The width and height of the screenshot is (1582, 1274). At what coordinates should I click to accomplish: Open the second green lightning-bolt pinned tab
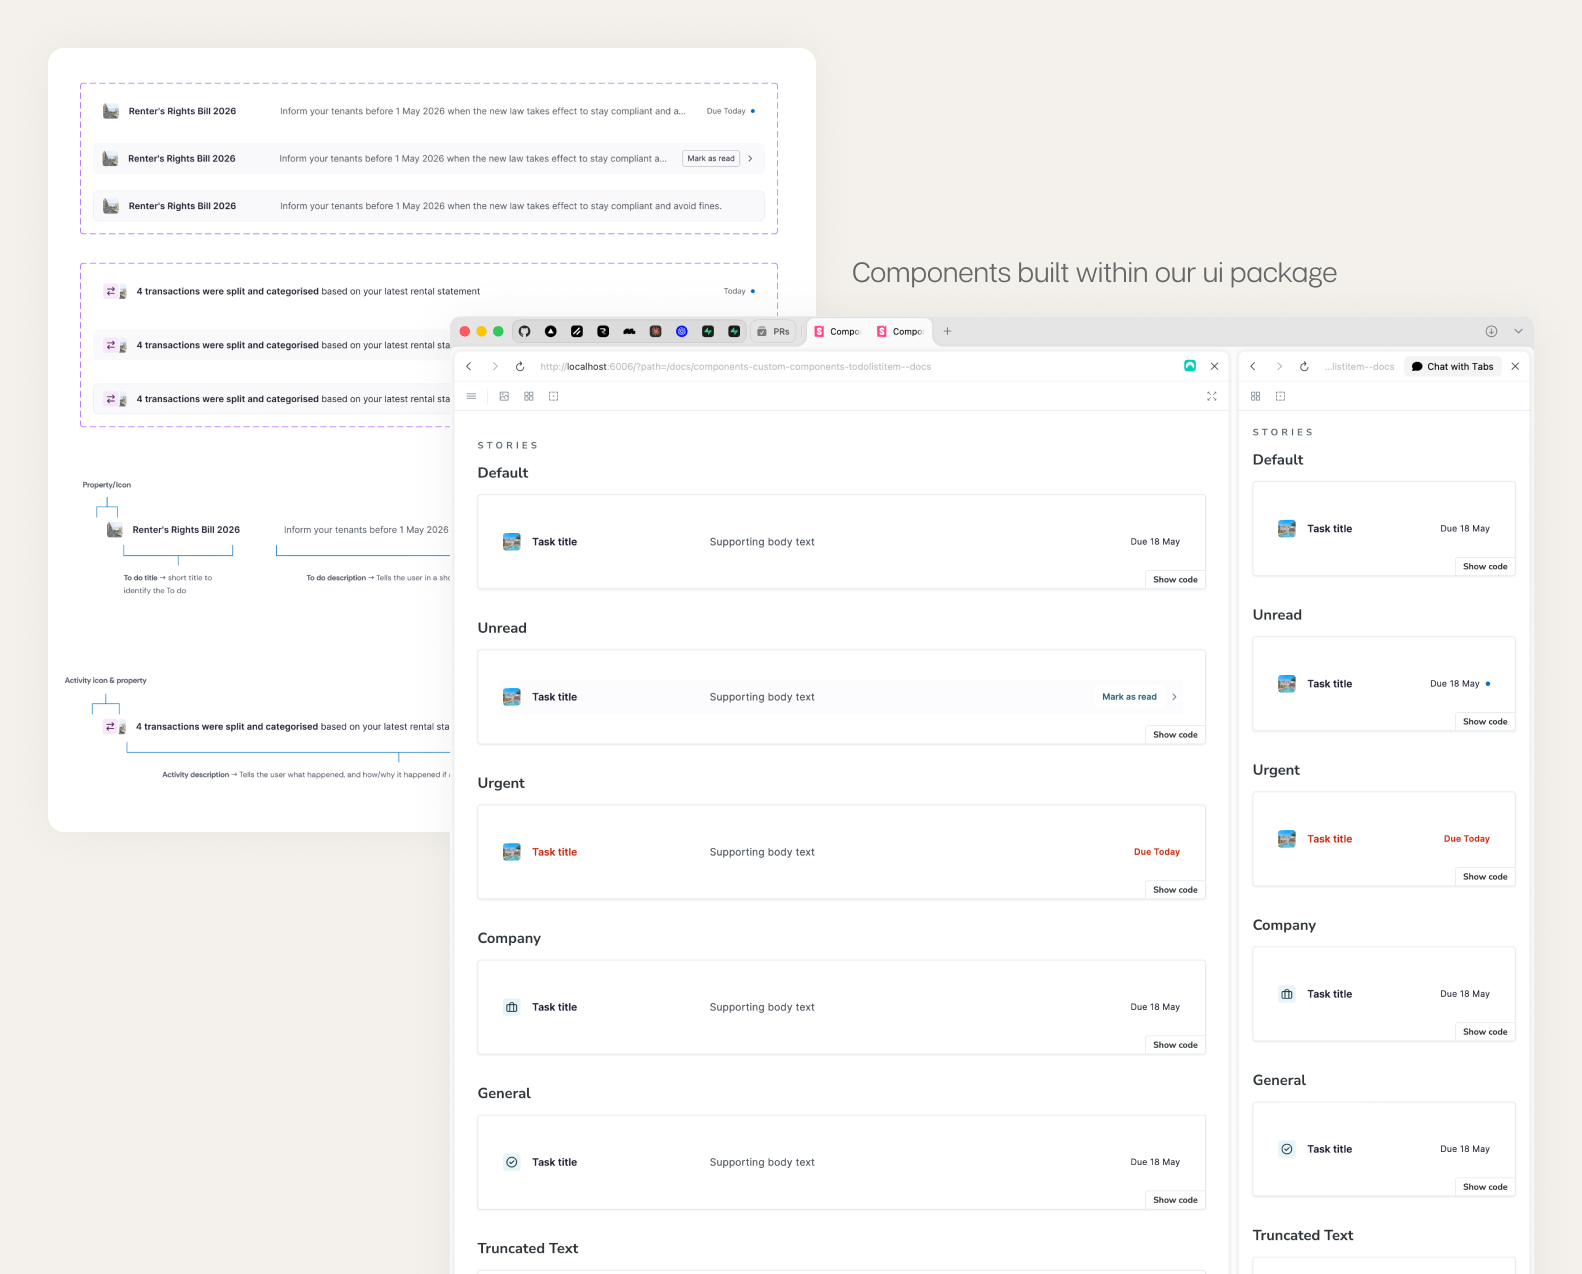[x=734, y=331]
